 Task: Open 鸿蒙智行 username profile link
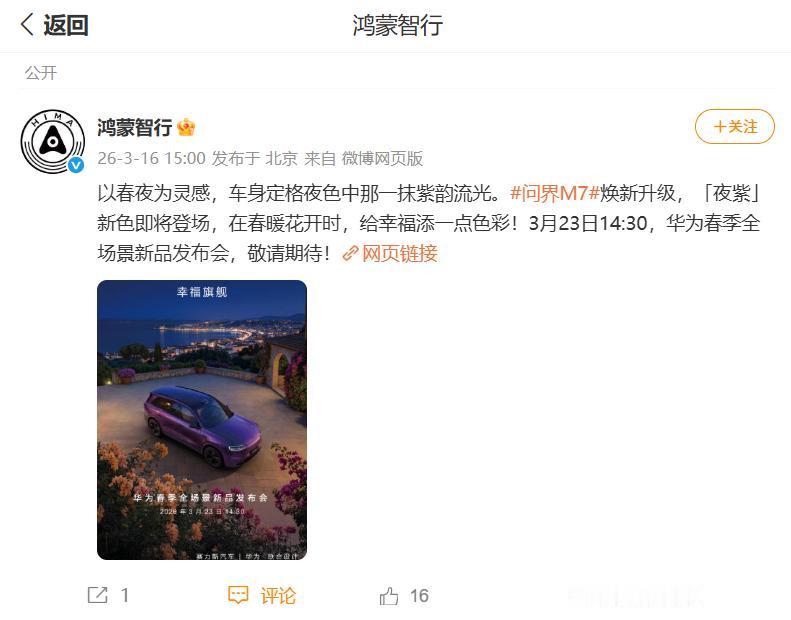pos(135,127)
